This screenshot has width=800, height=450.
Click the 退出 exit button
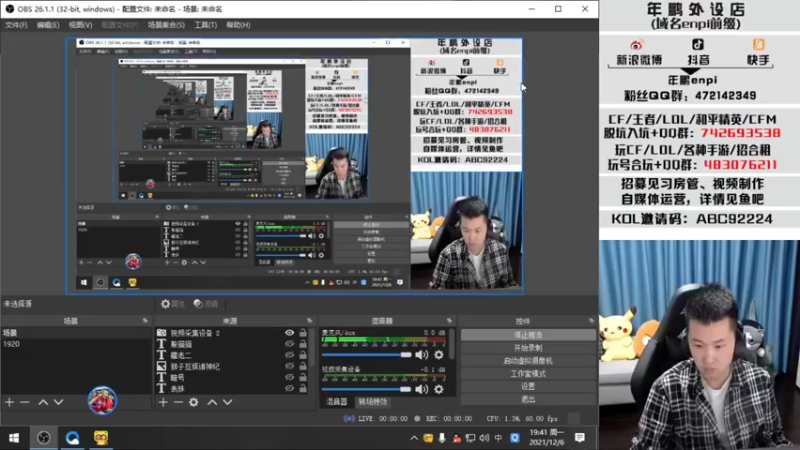pyautogui.click(x=528, y=399)
